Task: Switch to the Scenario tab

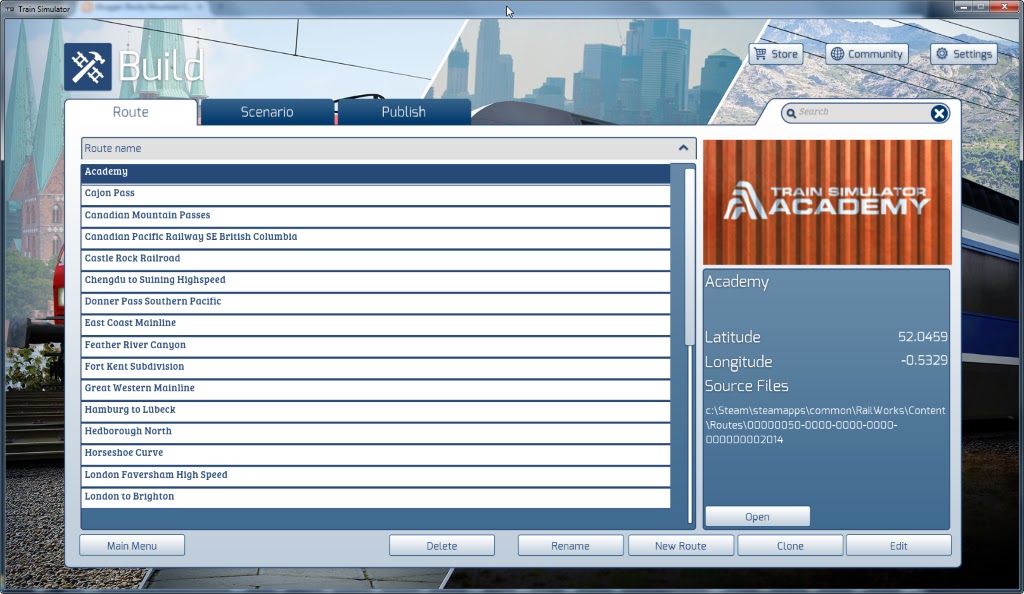Action: pos(266,113)
